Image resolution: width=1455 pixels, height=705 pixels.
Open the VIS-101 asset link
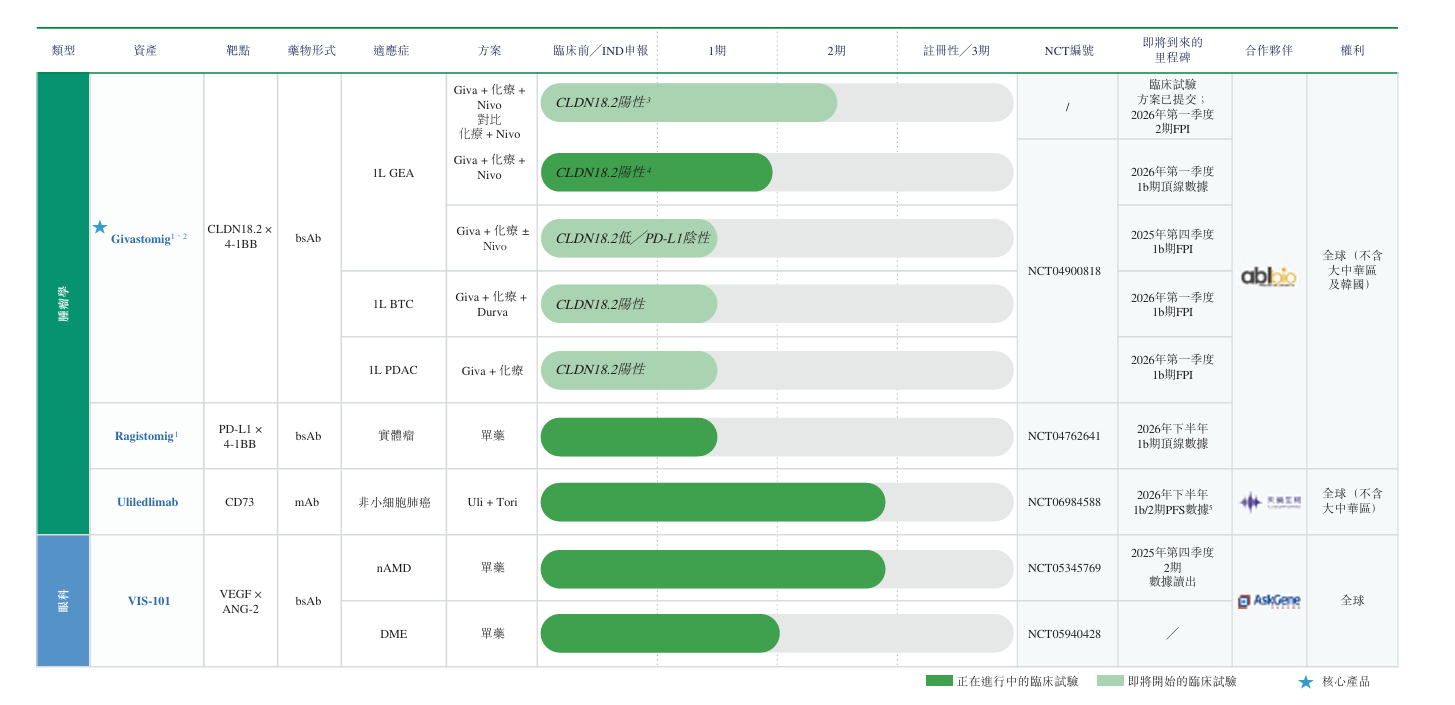[x=148, y=601]
